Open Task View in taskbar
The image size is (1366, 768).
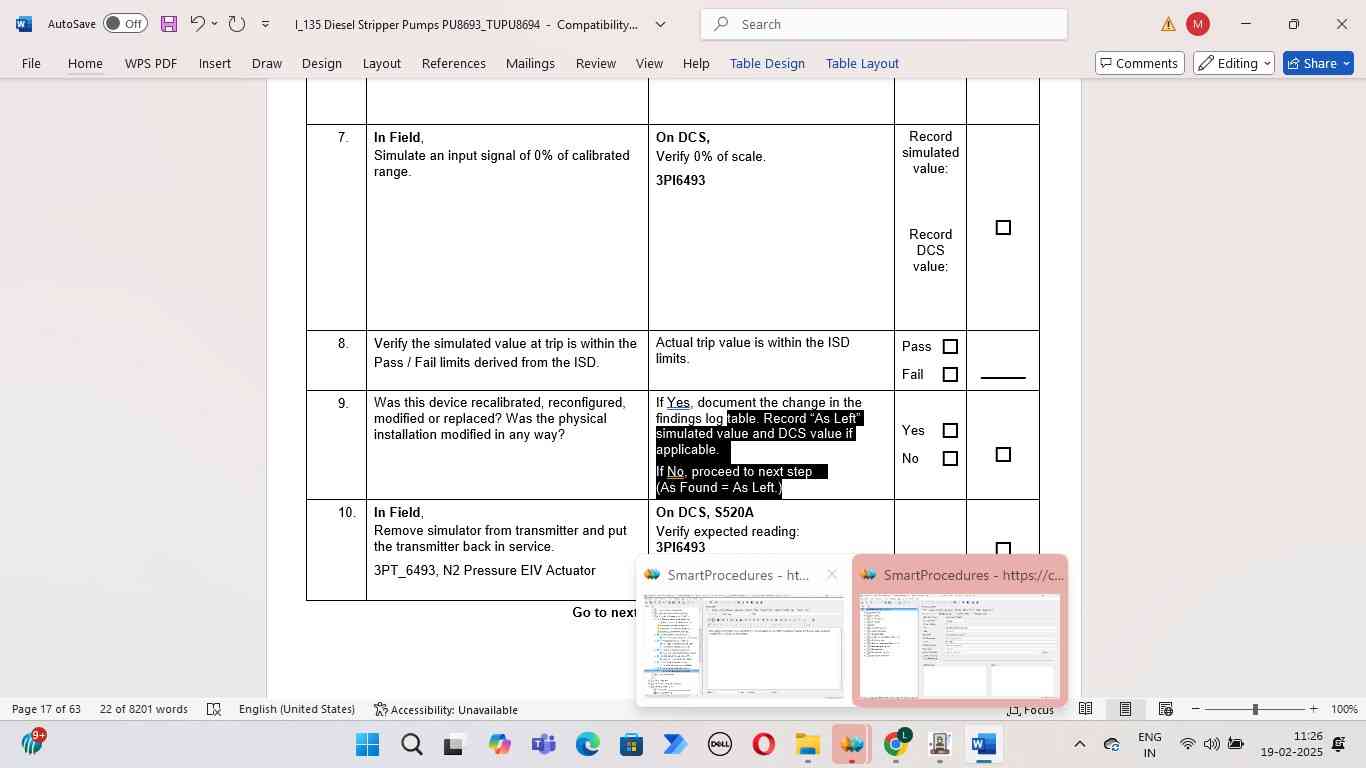455,744
